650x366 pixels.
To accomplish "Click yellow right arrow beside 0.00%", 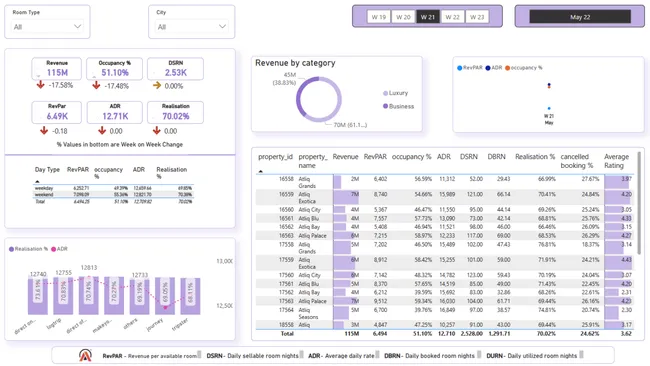I will 157,85.
